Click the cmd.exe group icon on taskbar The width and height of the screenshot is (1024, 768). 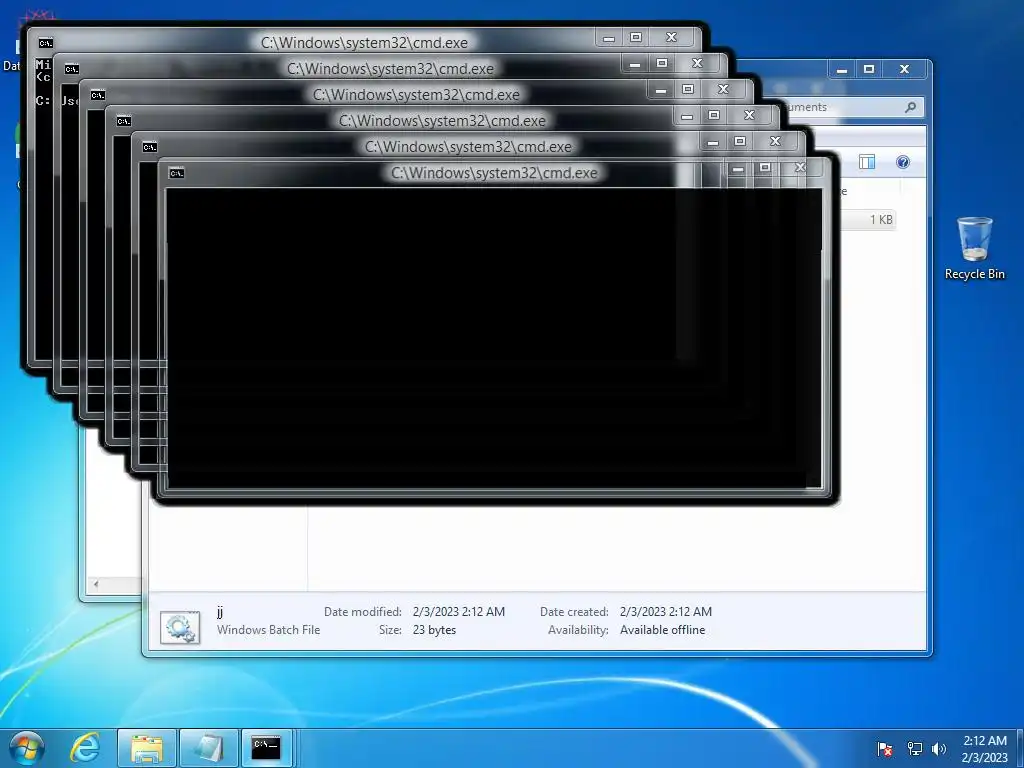click(266, 748)
